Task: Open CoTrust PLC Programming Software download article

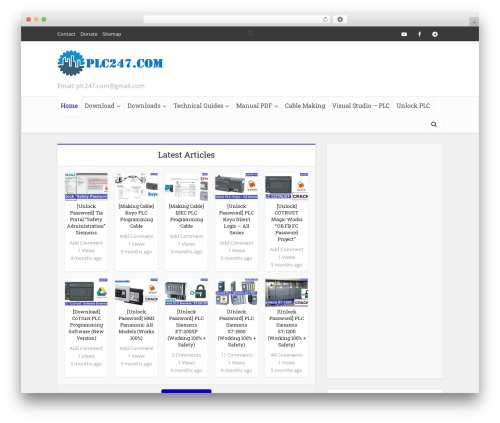Action: point(86,325)
